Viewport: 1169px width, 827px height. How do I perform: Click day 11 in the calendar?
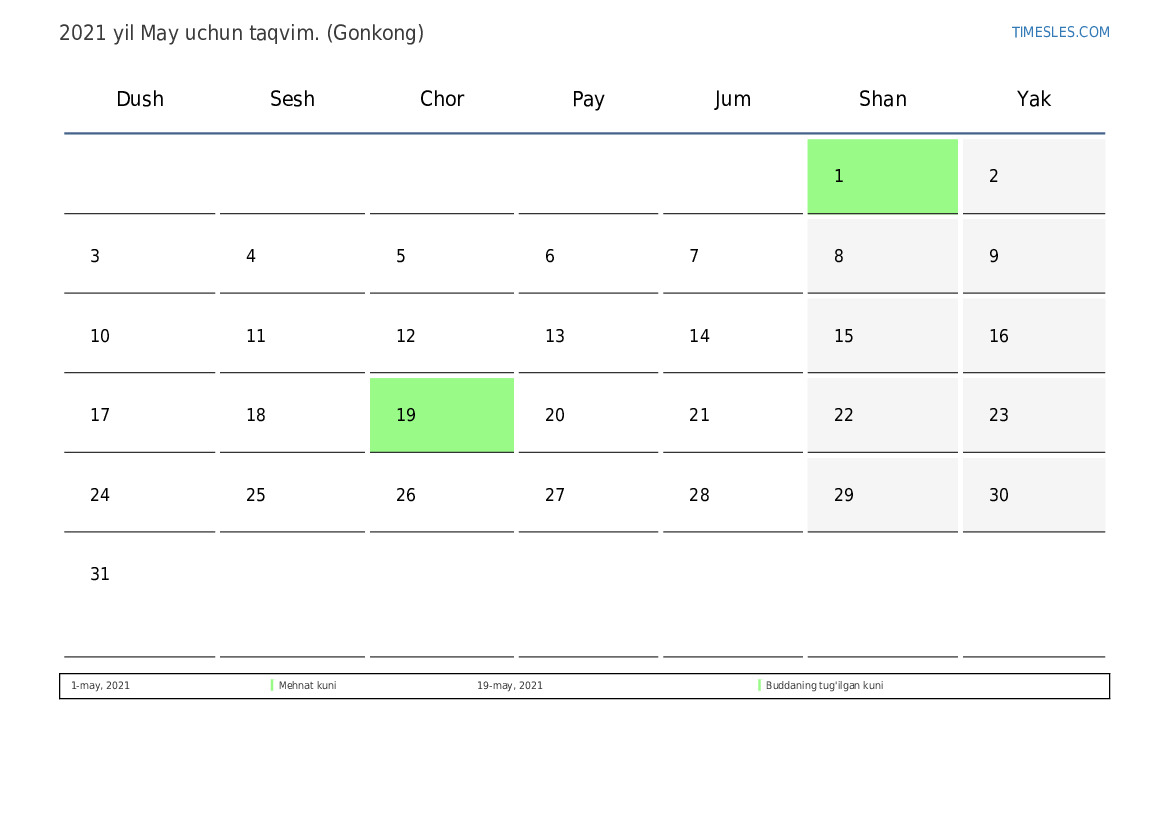pos(292,336)
